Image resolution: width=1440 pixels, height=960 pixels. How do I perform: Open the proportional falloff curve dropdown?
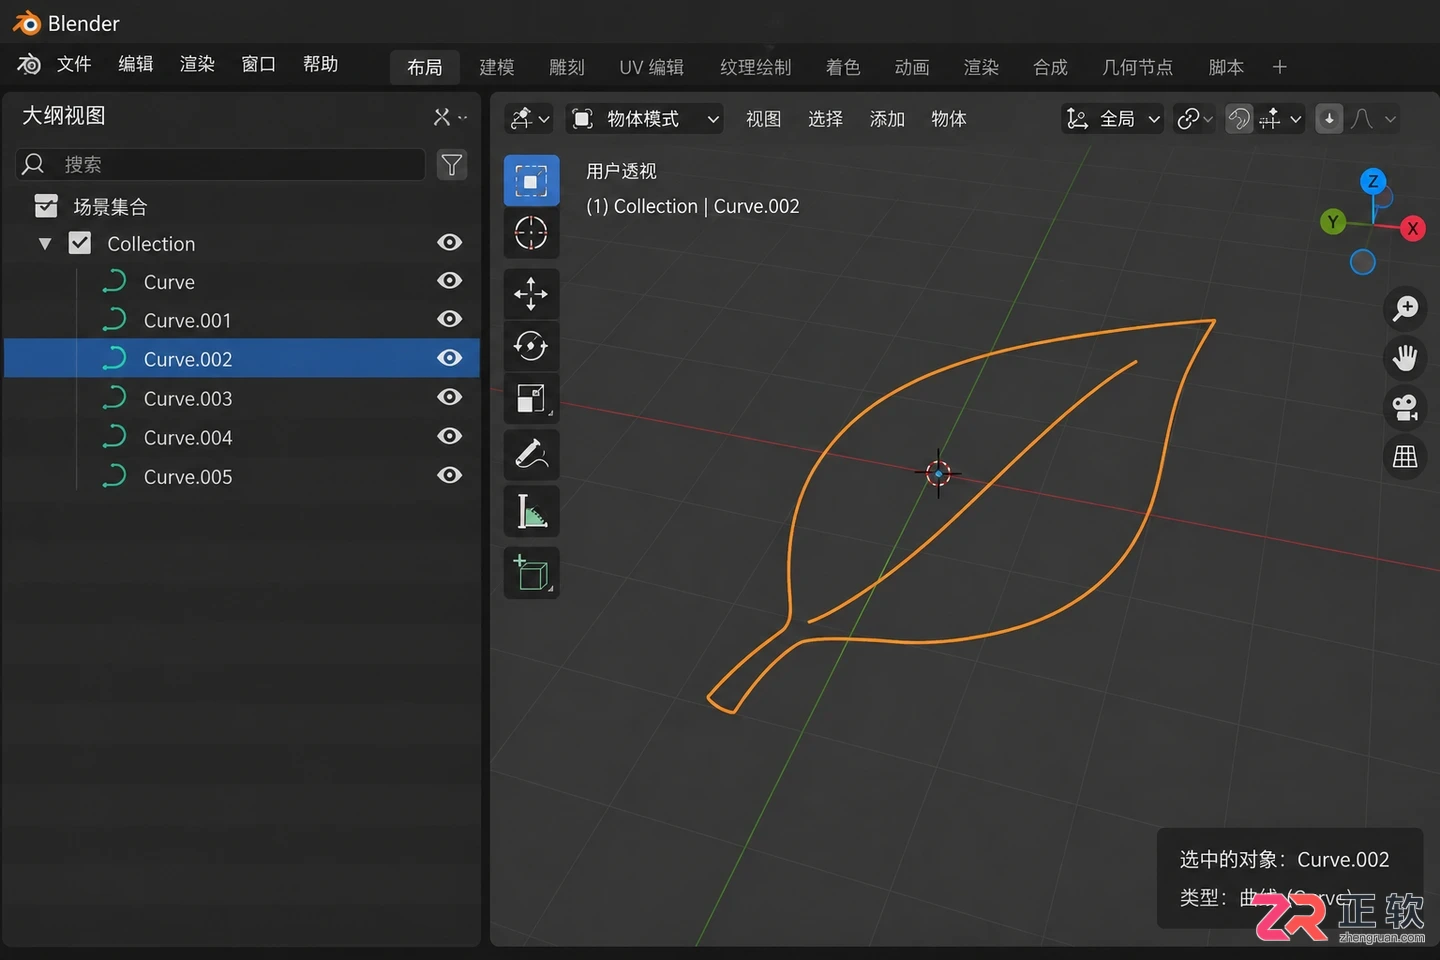click(x=1372, y=119)
